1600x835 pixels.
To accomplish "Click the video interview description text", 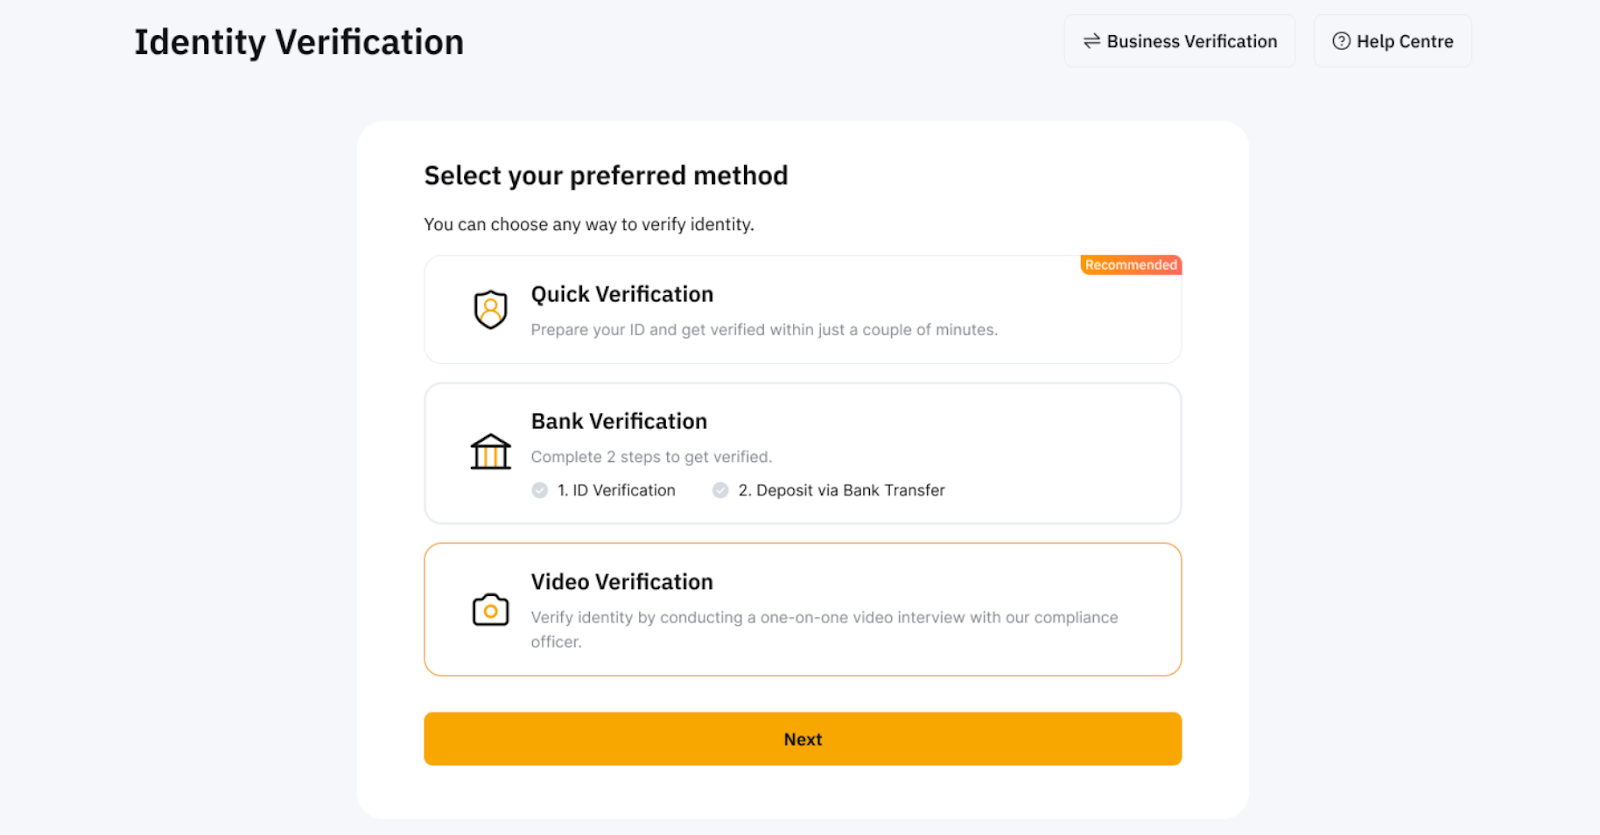I will [x=824, y=618].
